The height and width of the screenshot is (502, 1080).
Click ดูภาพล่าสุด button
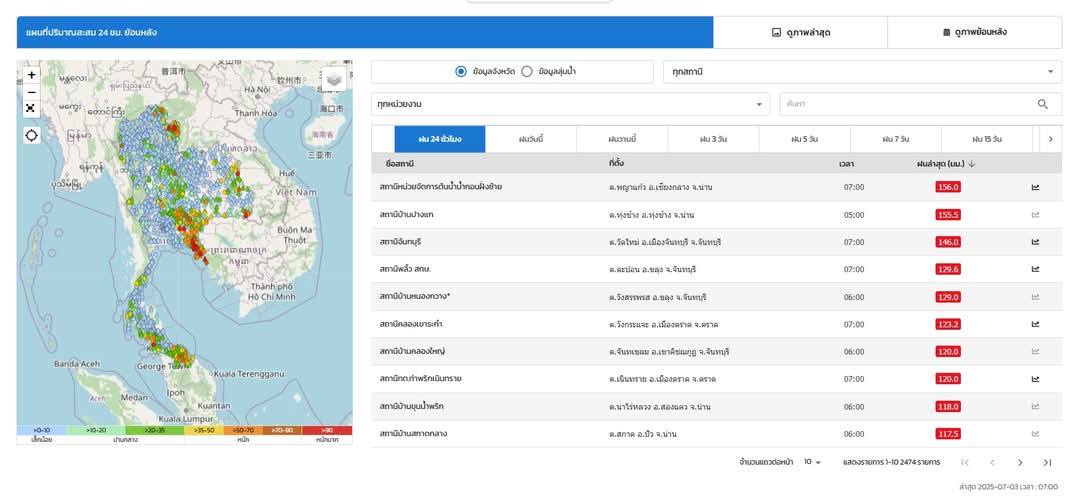(800, 32)
